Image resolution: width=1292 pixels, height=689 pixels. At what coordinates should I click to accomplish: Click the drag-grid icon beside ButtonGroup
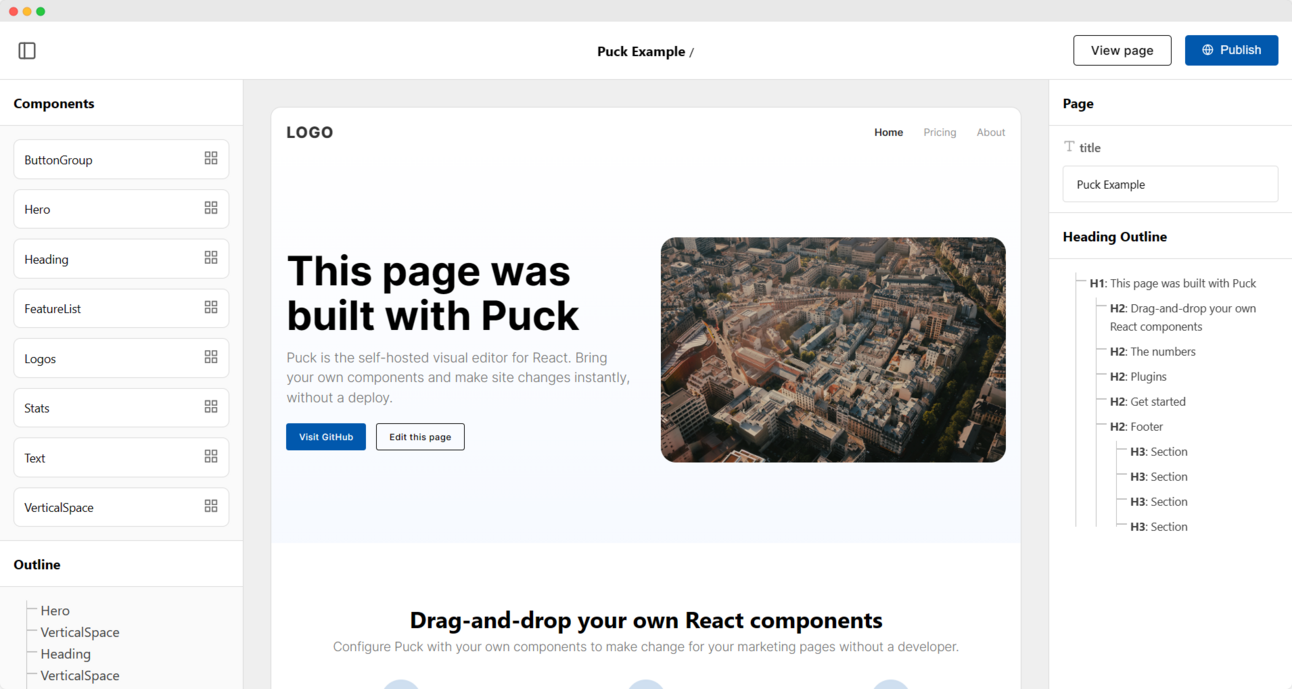click(210, 157)
